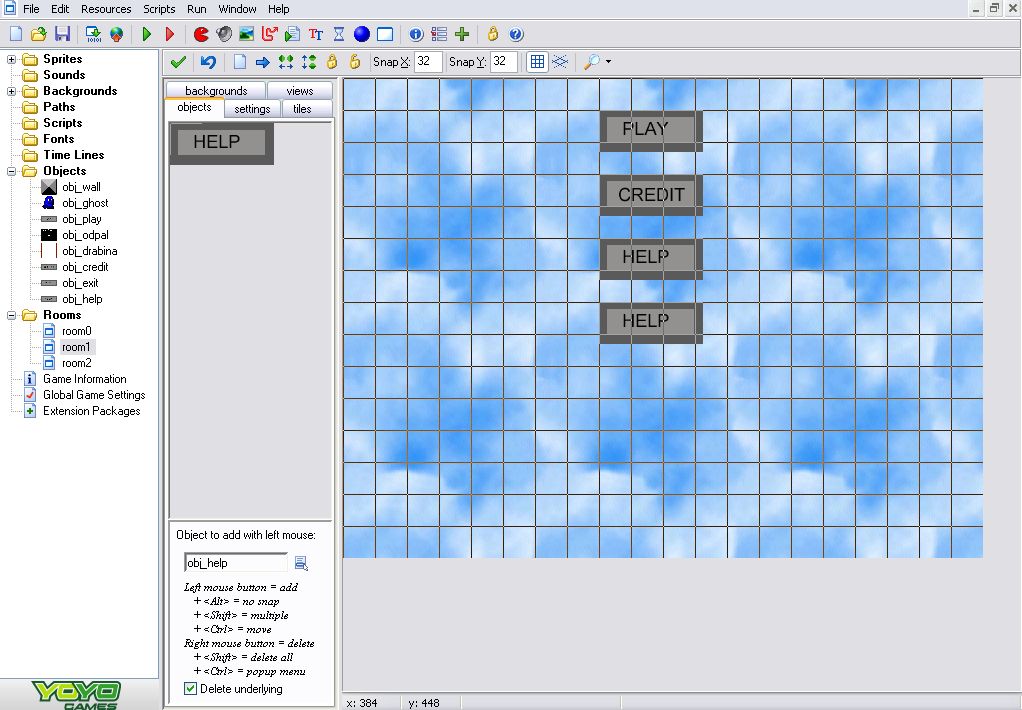Click the Snap X input field
The height and width of the screenshot is (710, 1022).
tap(428, 62)
